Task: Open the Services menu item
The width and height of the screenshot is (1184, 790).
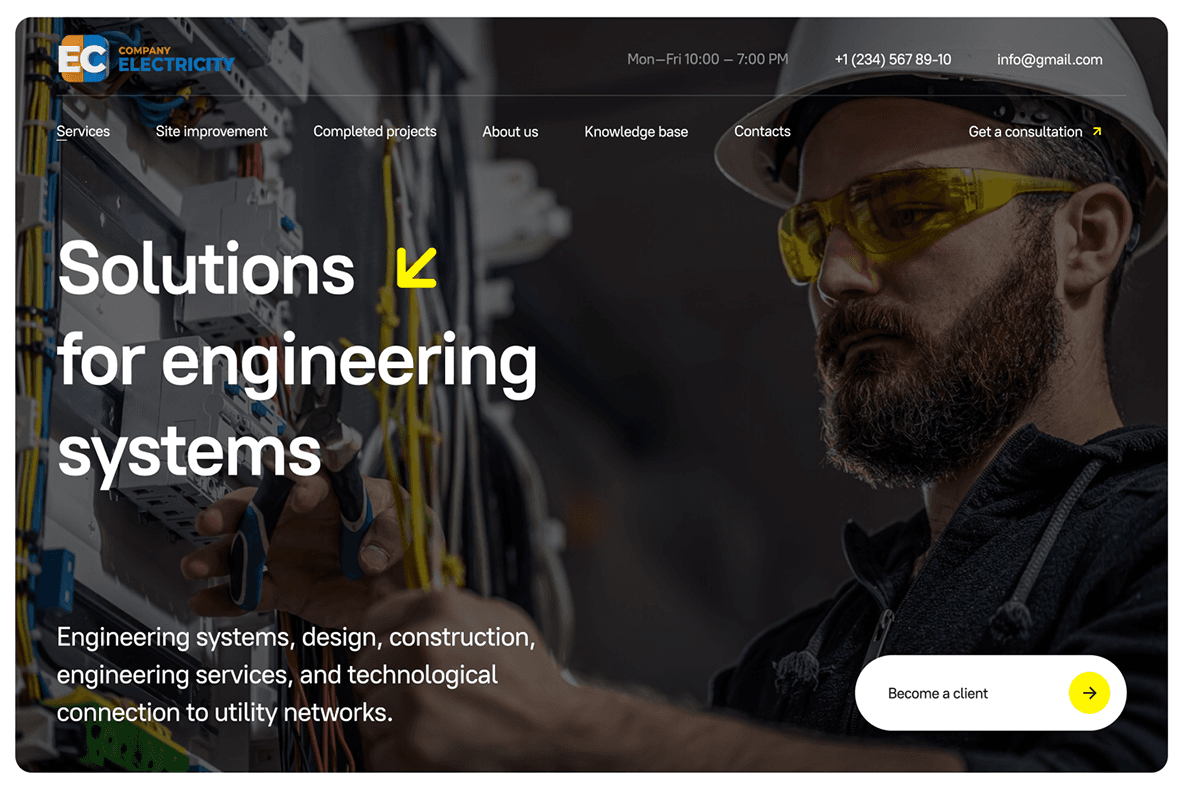Action: click(83, 131)
